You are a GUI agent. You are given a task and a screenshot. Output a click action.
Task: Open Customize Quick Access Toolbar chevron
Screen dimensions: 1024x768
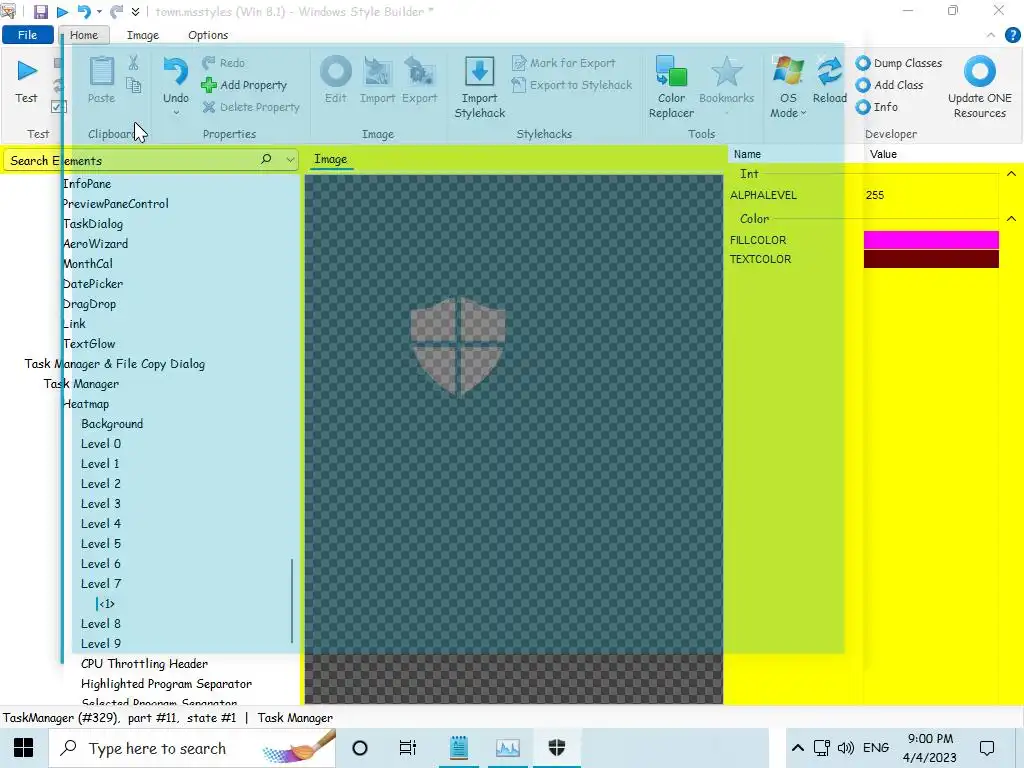[135, 12]
